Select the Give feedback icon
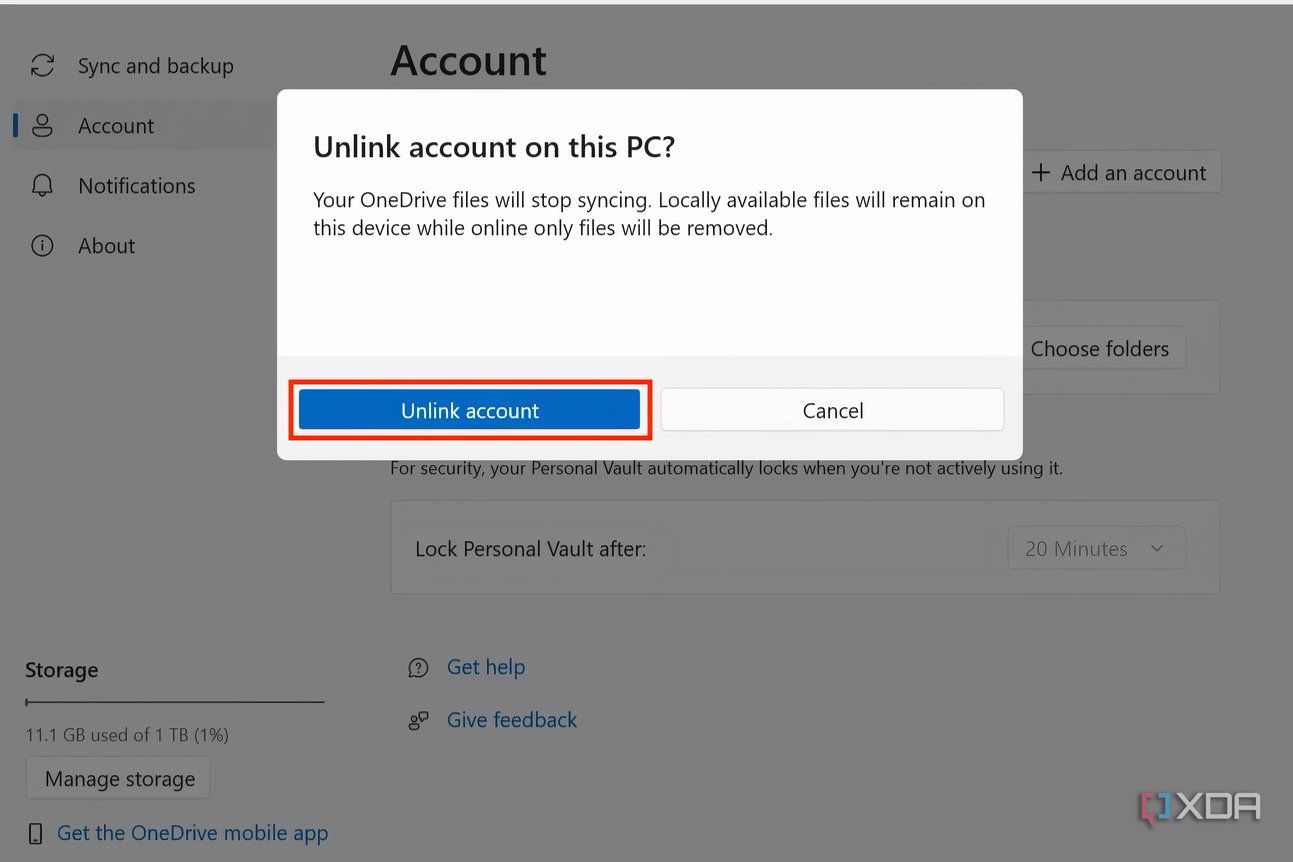This screenshot has height=862, width=1293. coord(418,719)
